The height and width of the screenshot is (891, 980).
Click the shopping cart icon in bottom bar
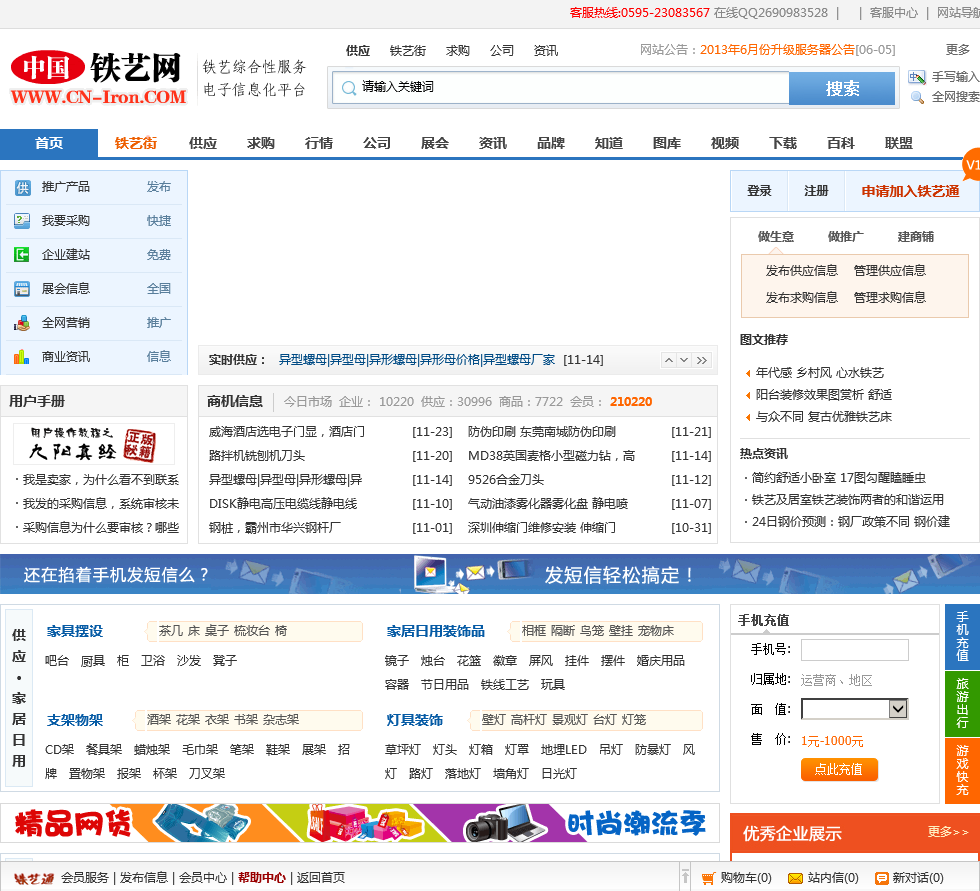tap(708, 878)
